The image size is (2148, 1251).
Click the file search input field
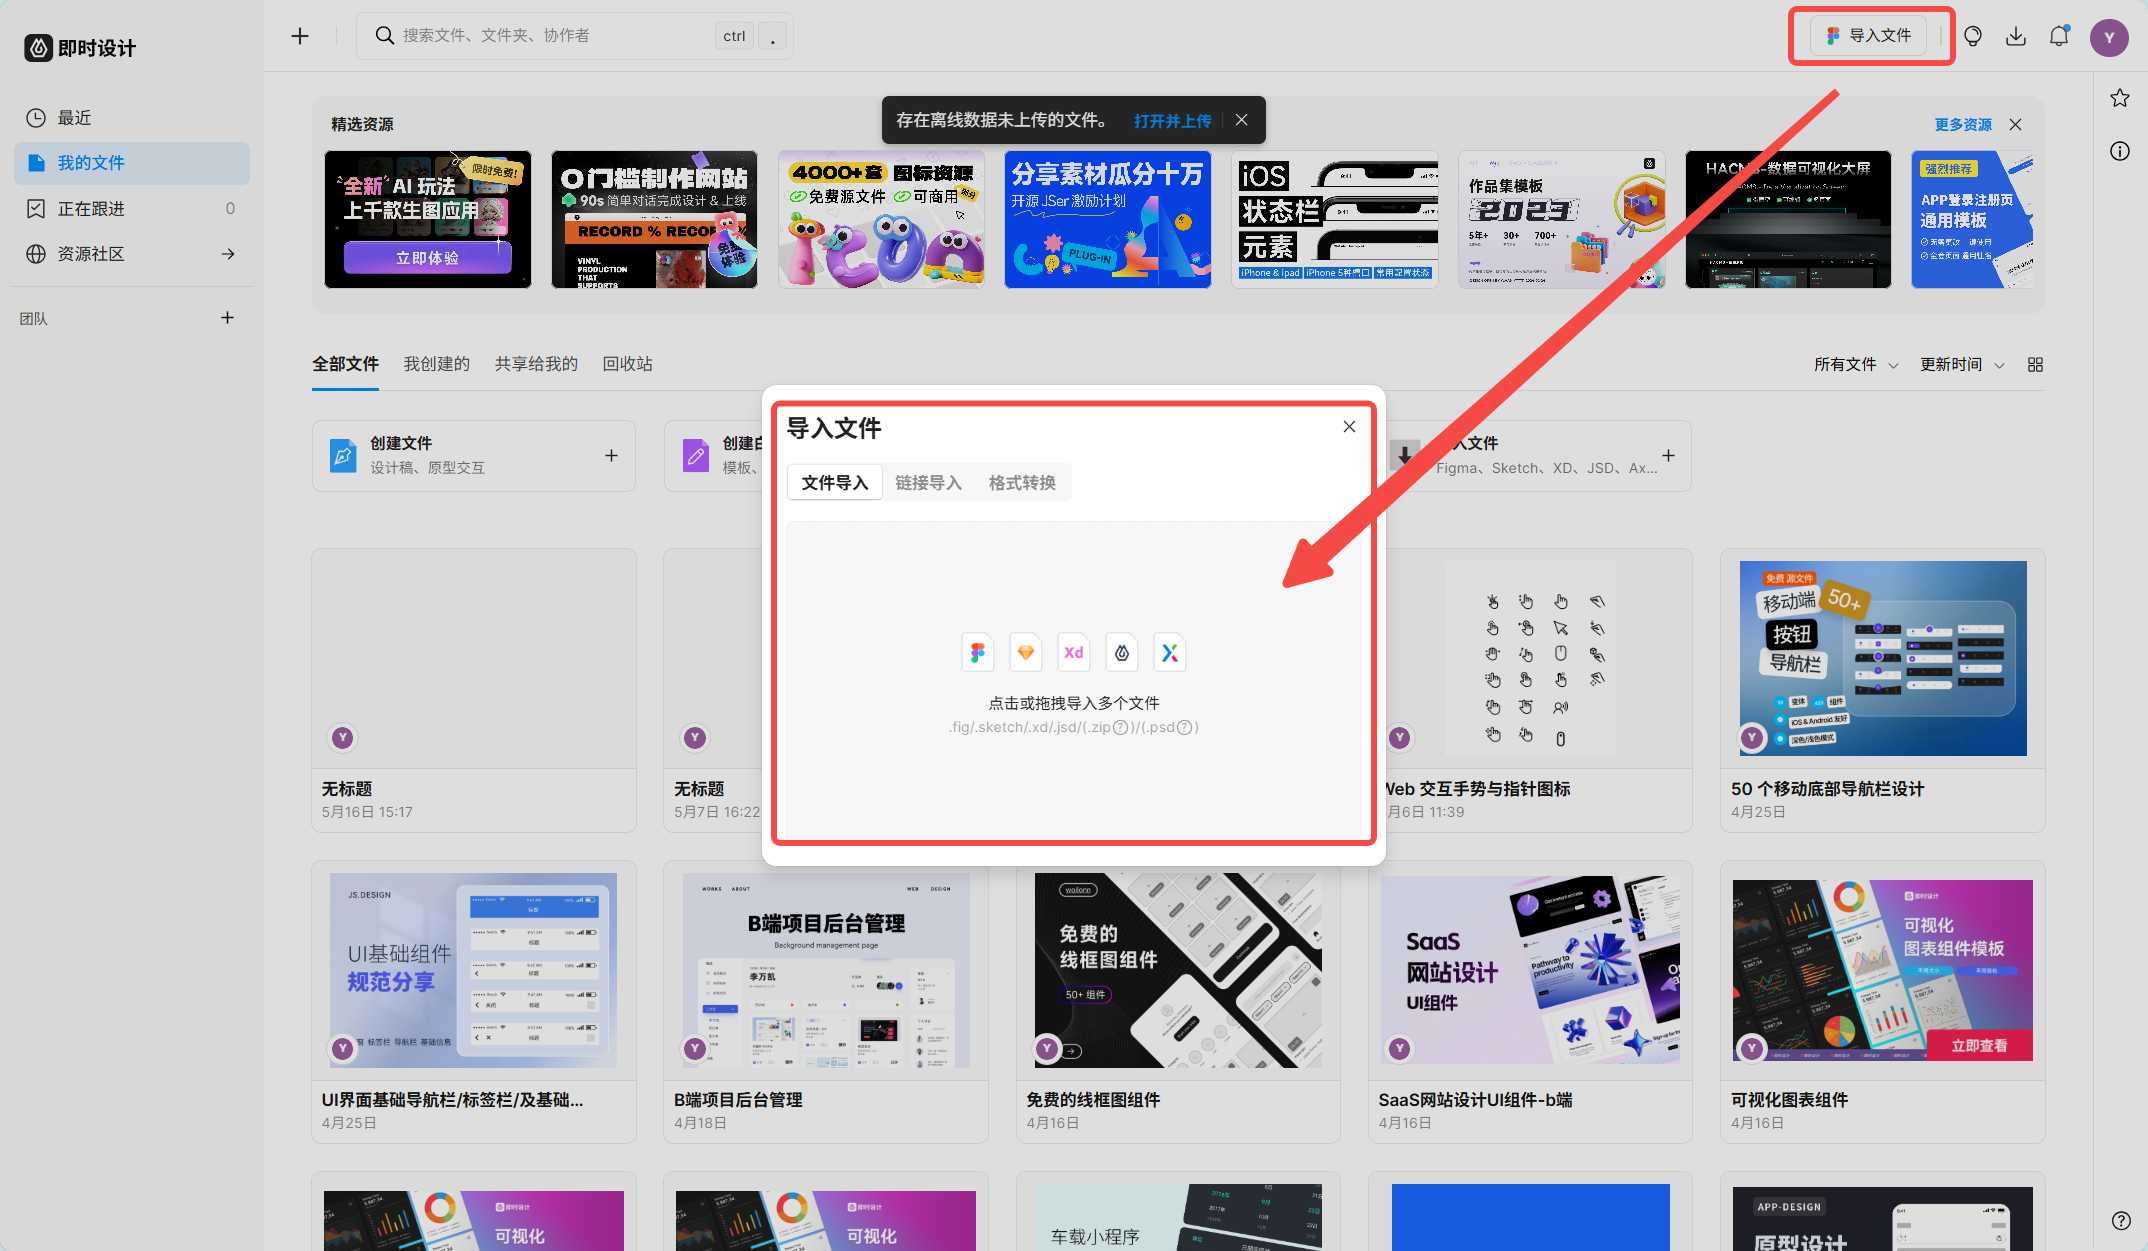(575, 36)
